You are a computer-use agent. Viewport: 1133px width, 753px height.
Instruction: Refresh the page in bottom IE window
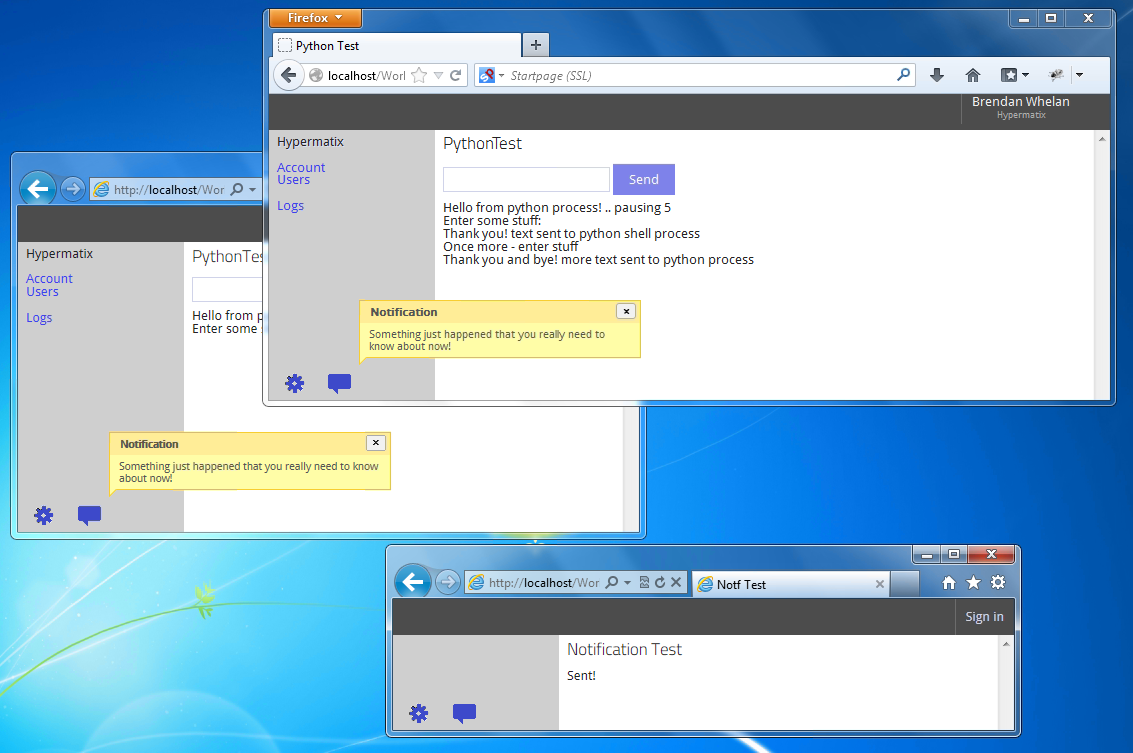660,582
